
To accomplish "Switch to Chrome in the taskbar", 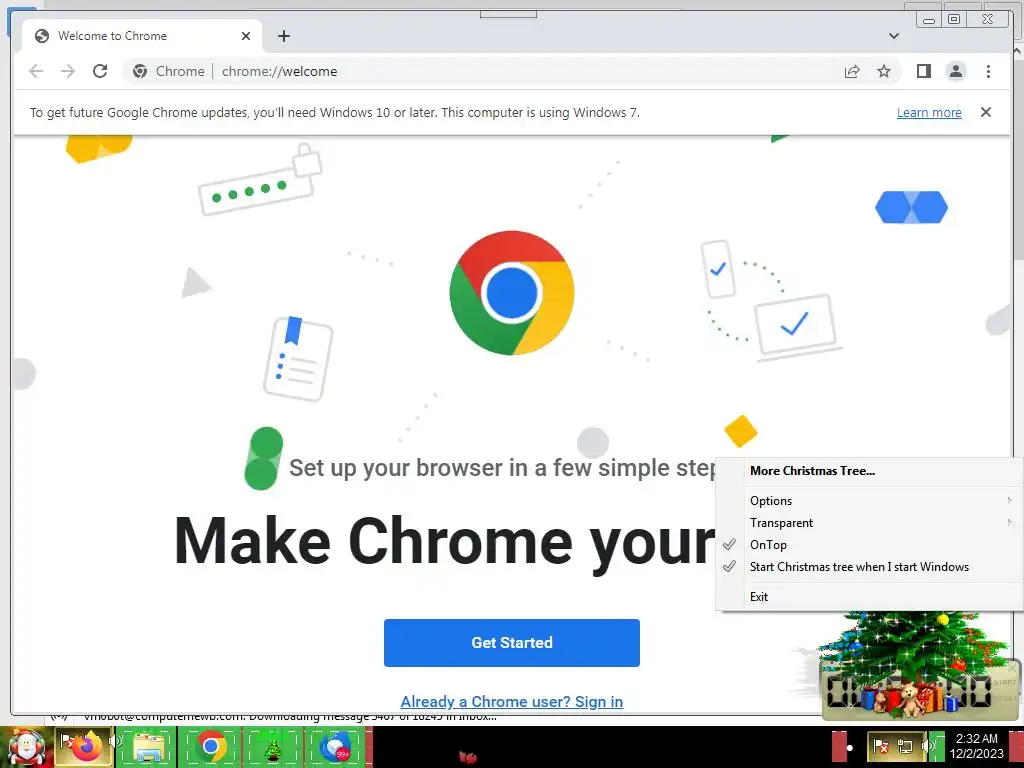I will [x=210, y=746].
